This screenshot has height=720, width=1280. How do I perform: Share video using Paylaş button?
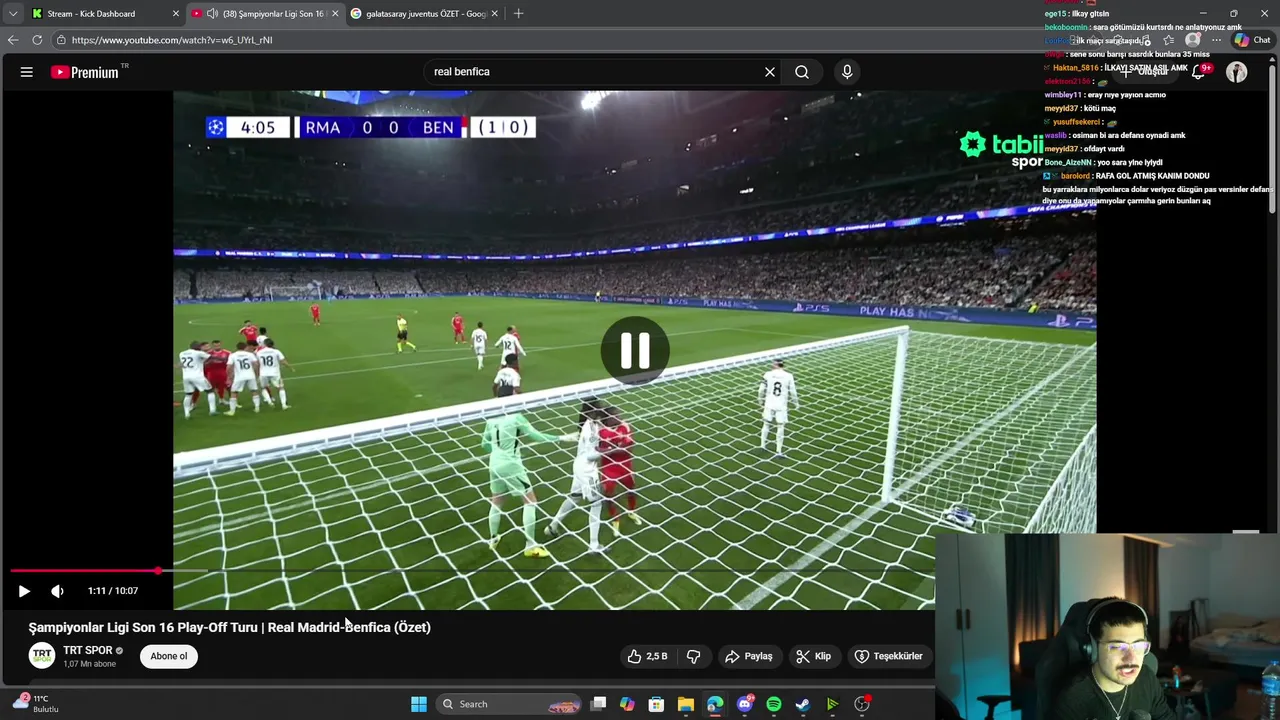pos(749,656)
